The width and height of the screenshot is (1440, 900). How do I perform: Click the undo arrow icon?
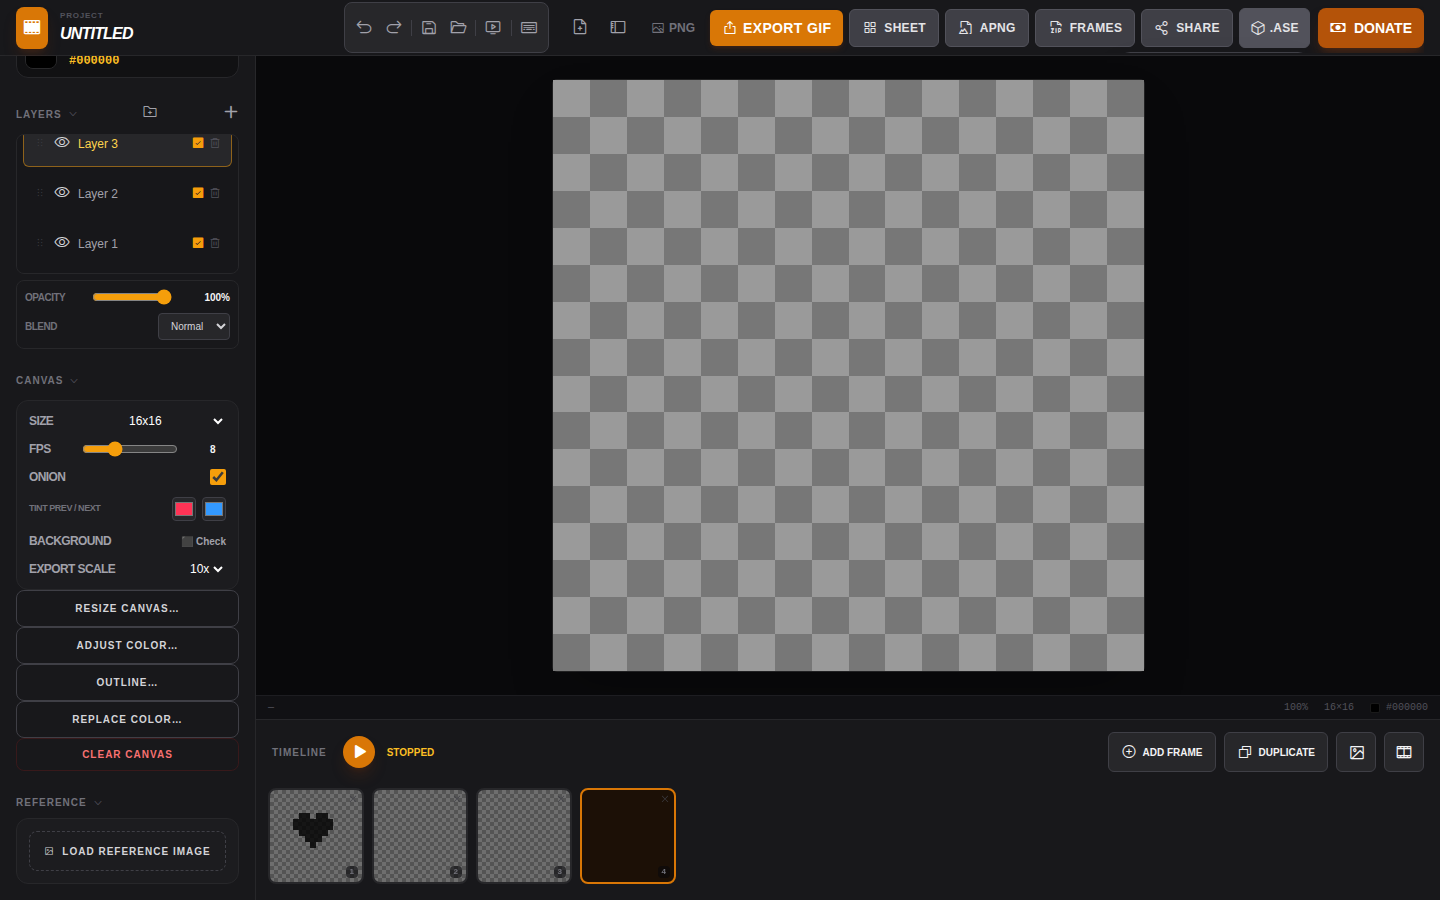(364, 28)
